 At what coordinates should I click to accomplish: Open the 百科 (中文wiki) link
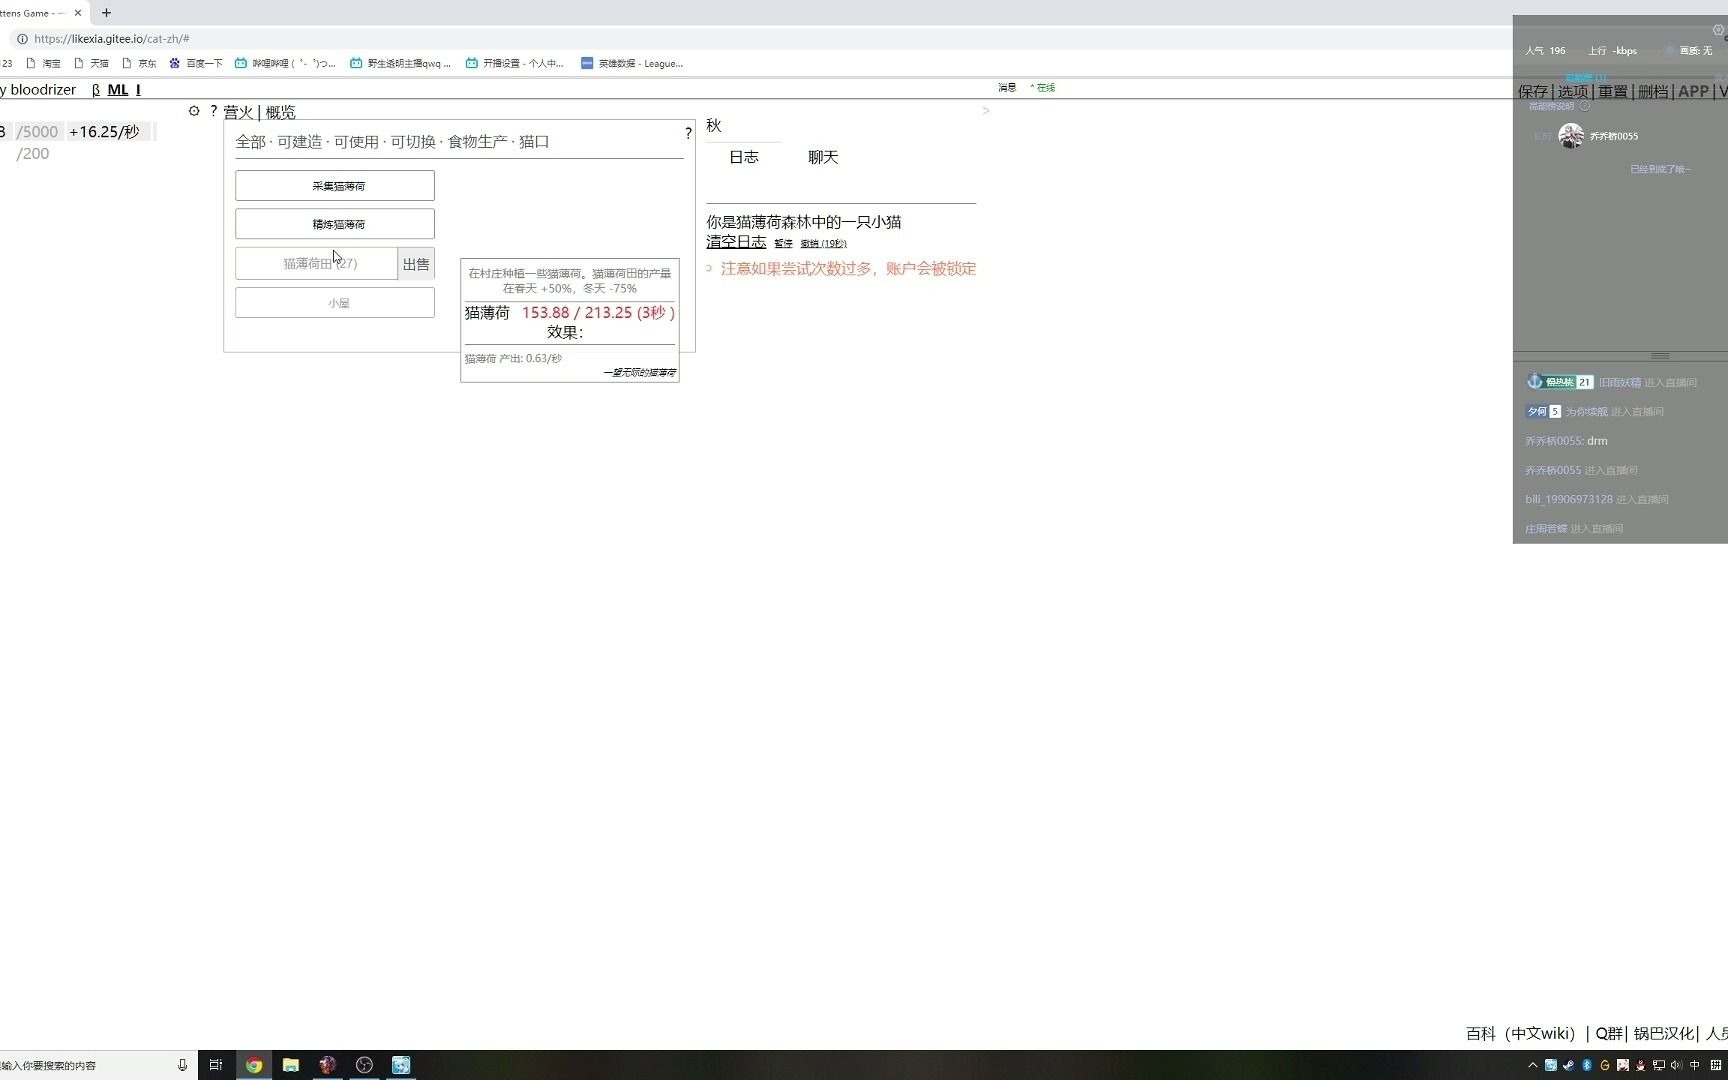[1521, 1033]
